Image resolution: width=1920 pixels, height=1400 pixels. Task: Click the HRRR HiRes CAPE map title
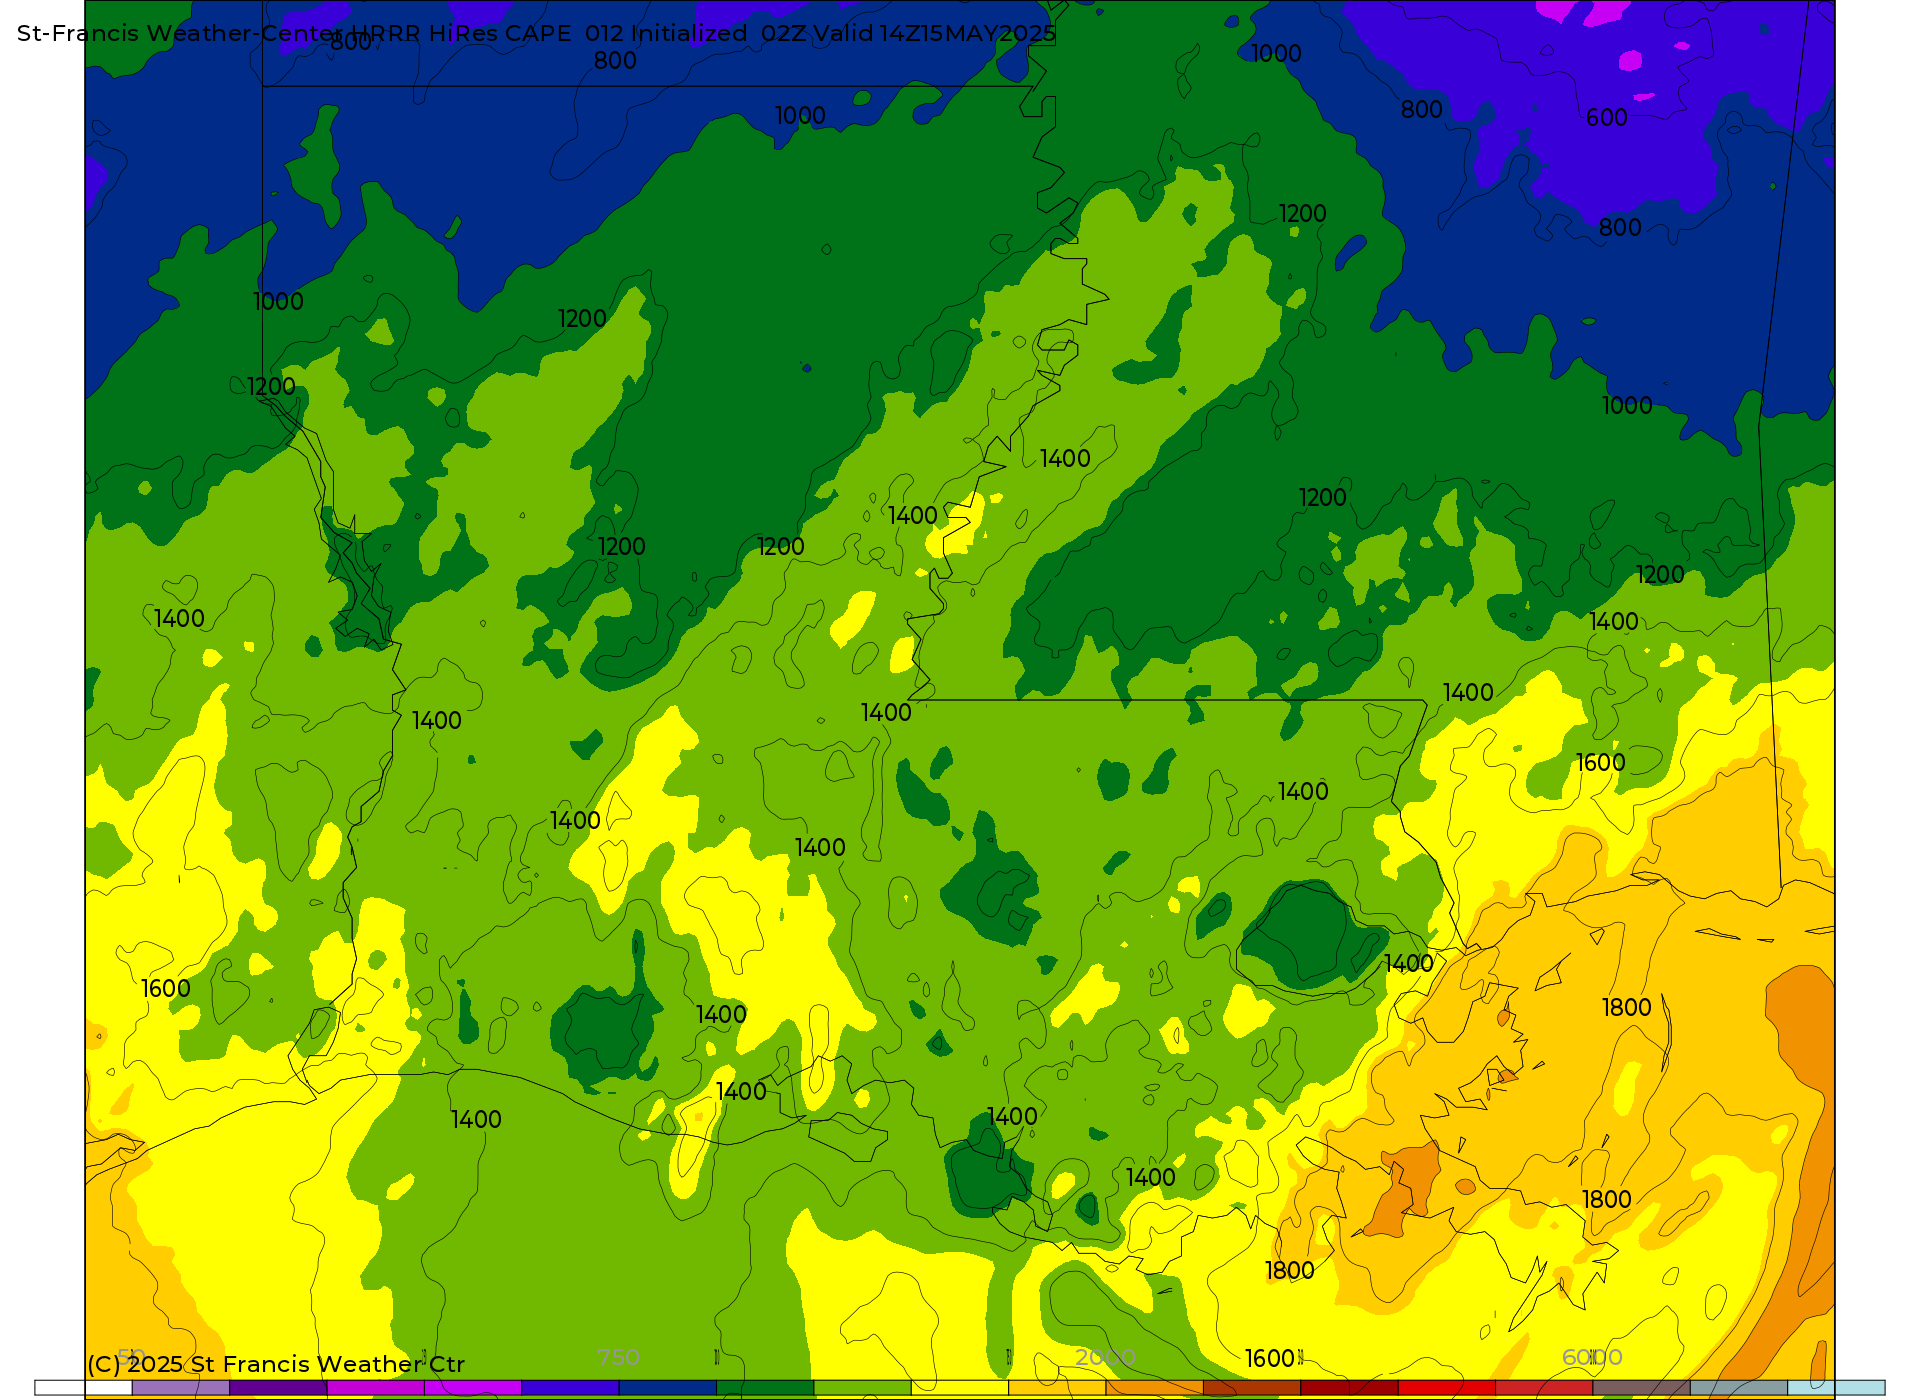point(536,33)
